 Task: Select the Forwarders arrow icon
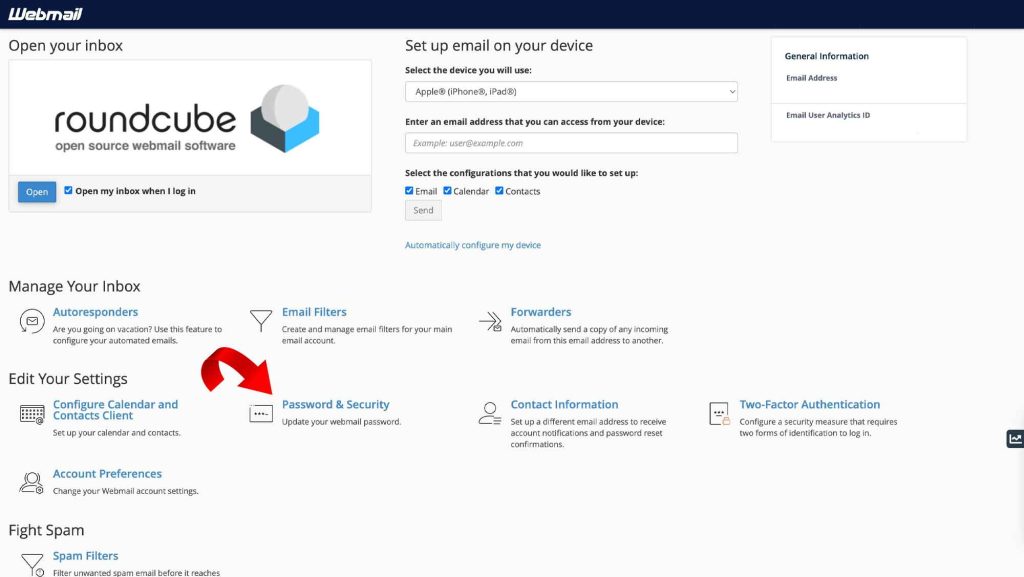[x=489, y=320]
